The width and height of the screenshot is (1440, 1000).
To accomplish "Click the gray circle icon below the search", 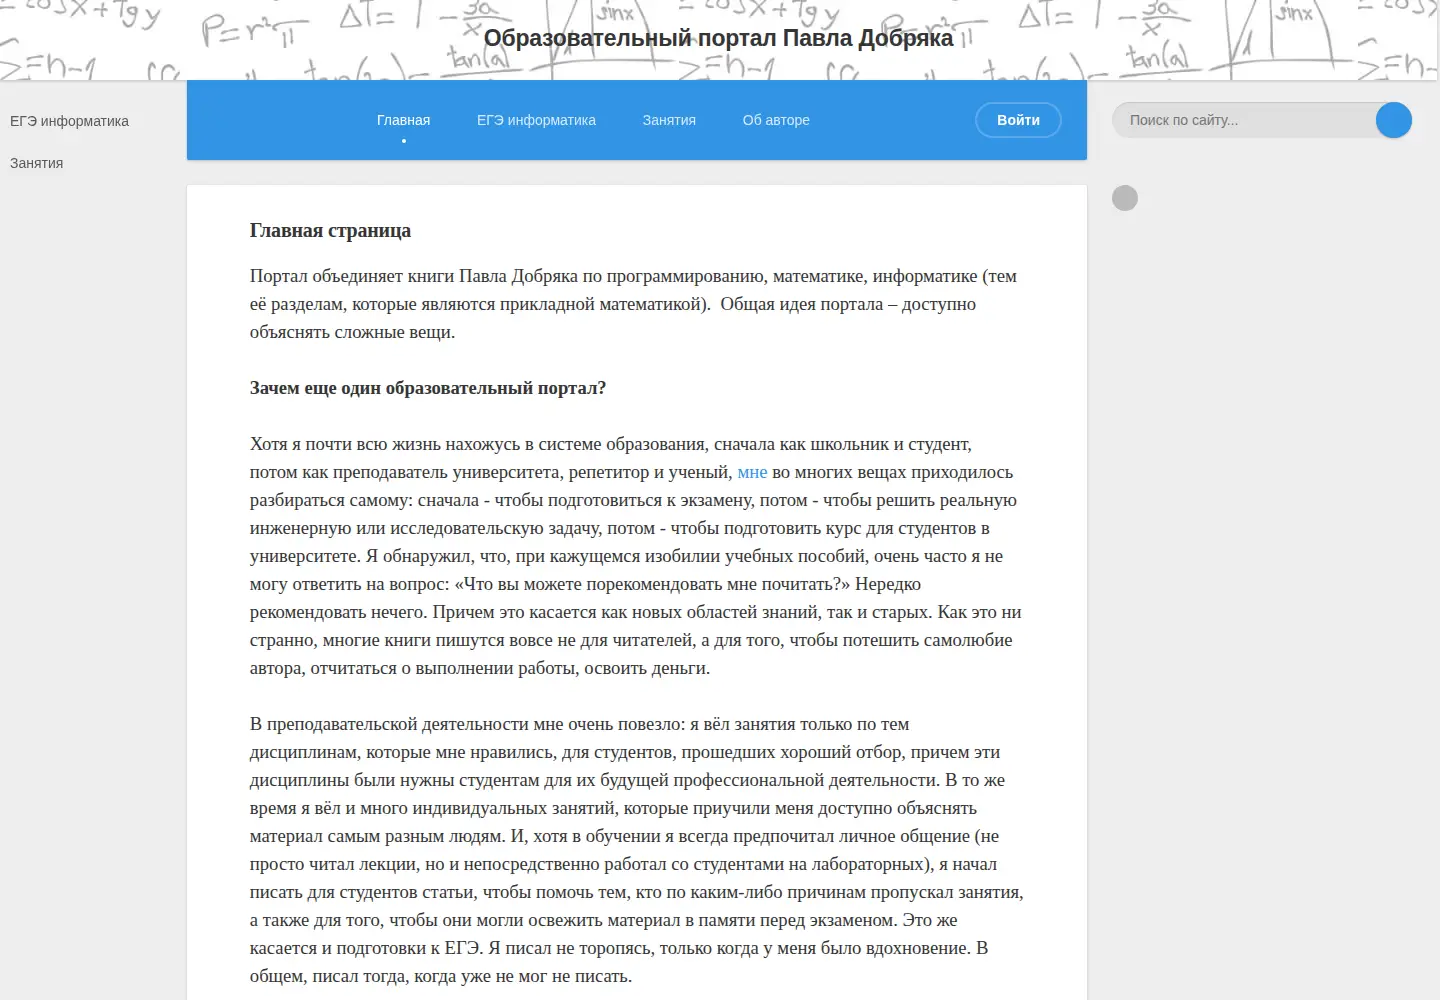I will pos(1125,198).
